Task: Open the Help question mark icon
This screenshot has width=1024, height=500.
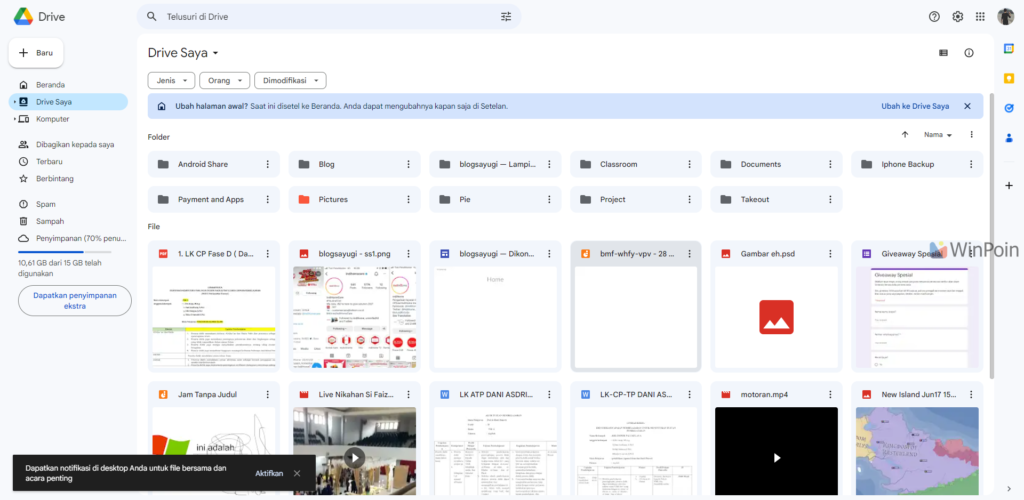Action: (934, 17)
